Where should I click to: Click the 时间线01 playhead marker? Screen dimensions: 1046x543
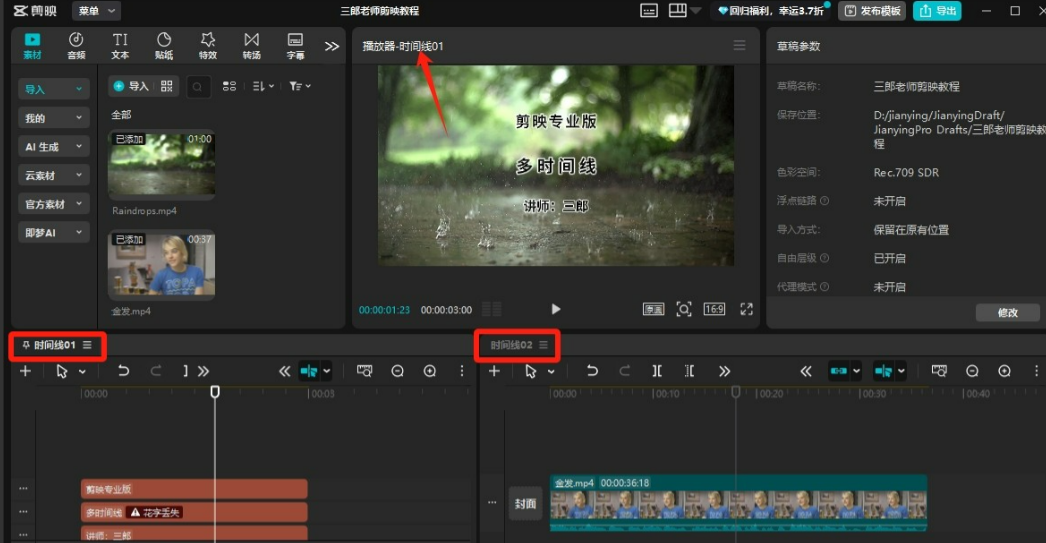point(215,392)
